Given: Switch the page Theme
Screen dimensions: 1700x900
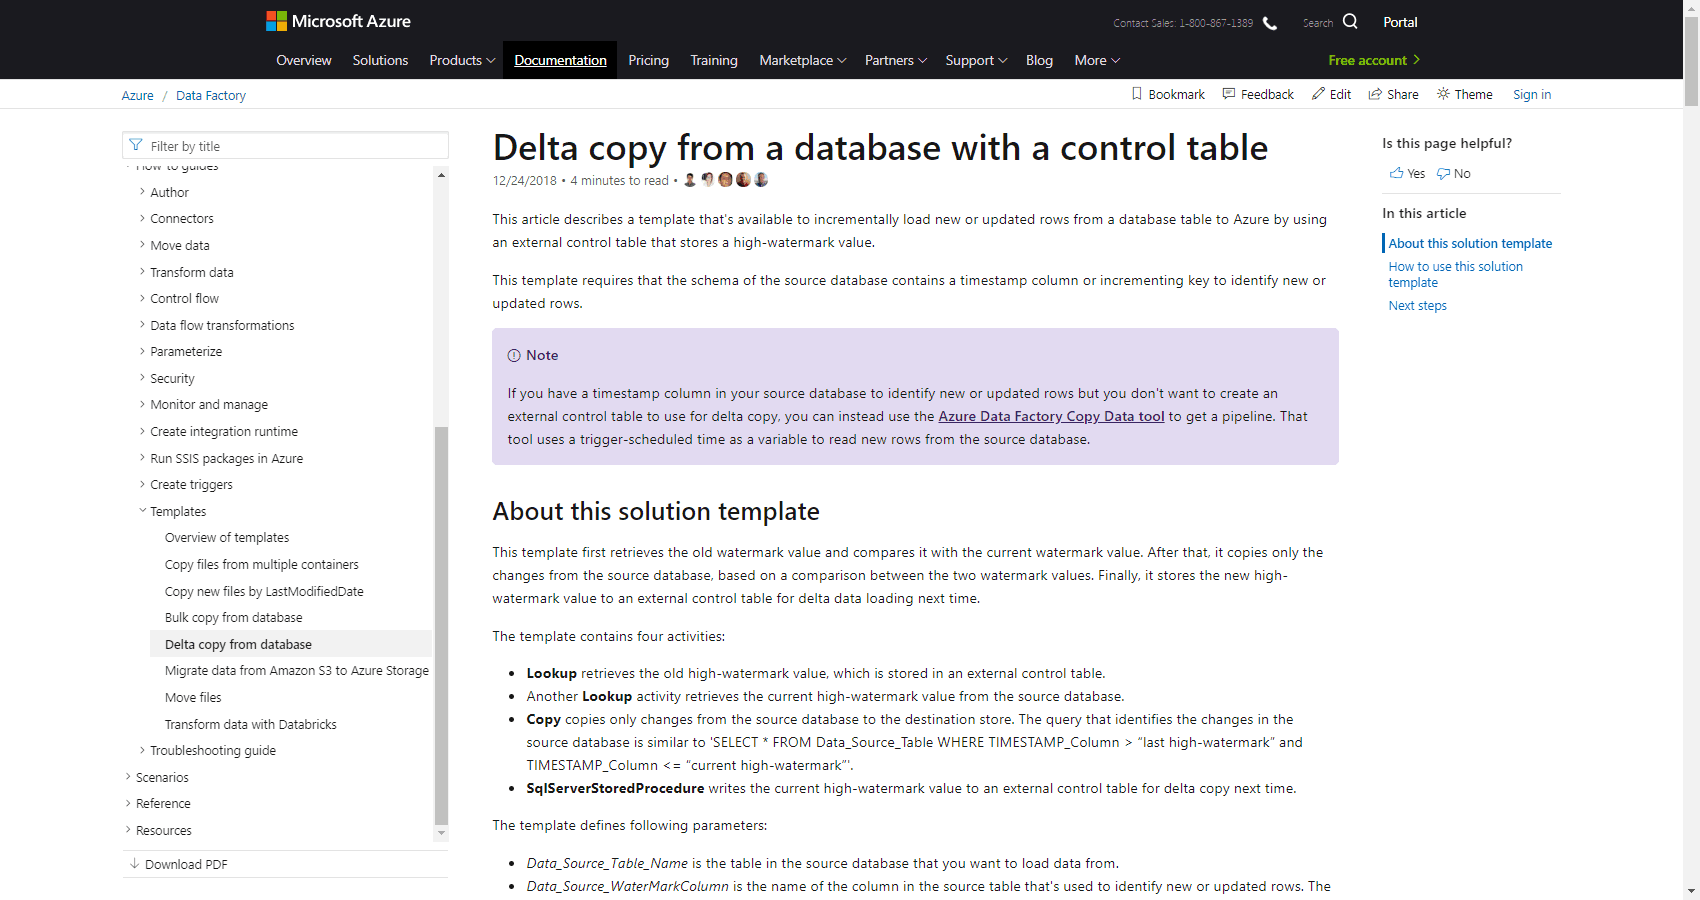Looking at the screenshot, I should point(1464,94).
